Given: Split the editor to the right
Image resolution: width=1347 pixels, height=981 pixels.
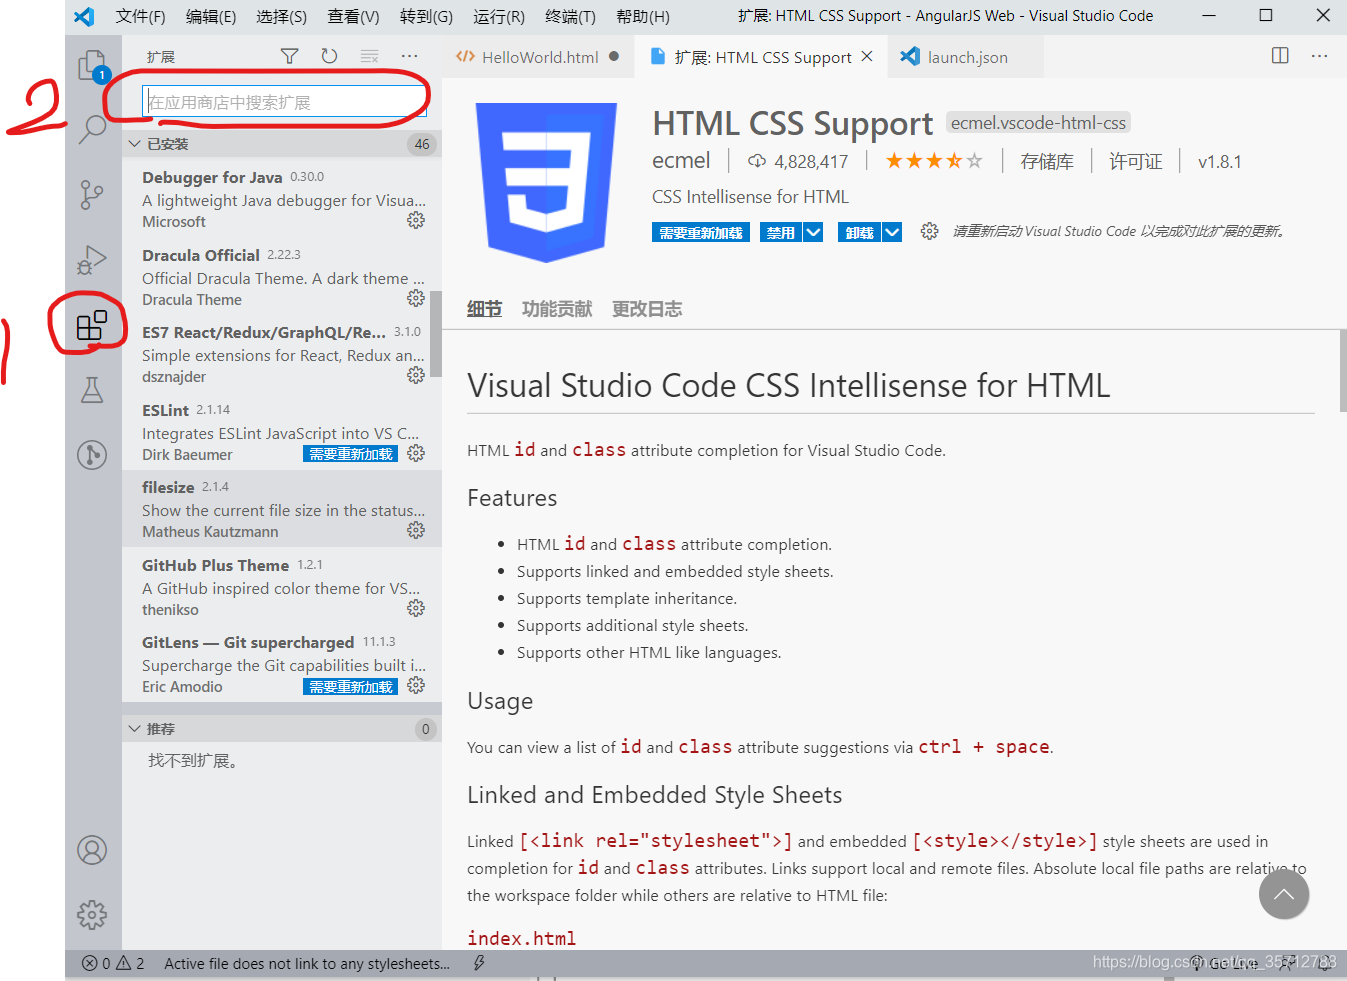Looking at the screenshot, I should [x=1280, y=56].
